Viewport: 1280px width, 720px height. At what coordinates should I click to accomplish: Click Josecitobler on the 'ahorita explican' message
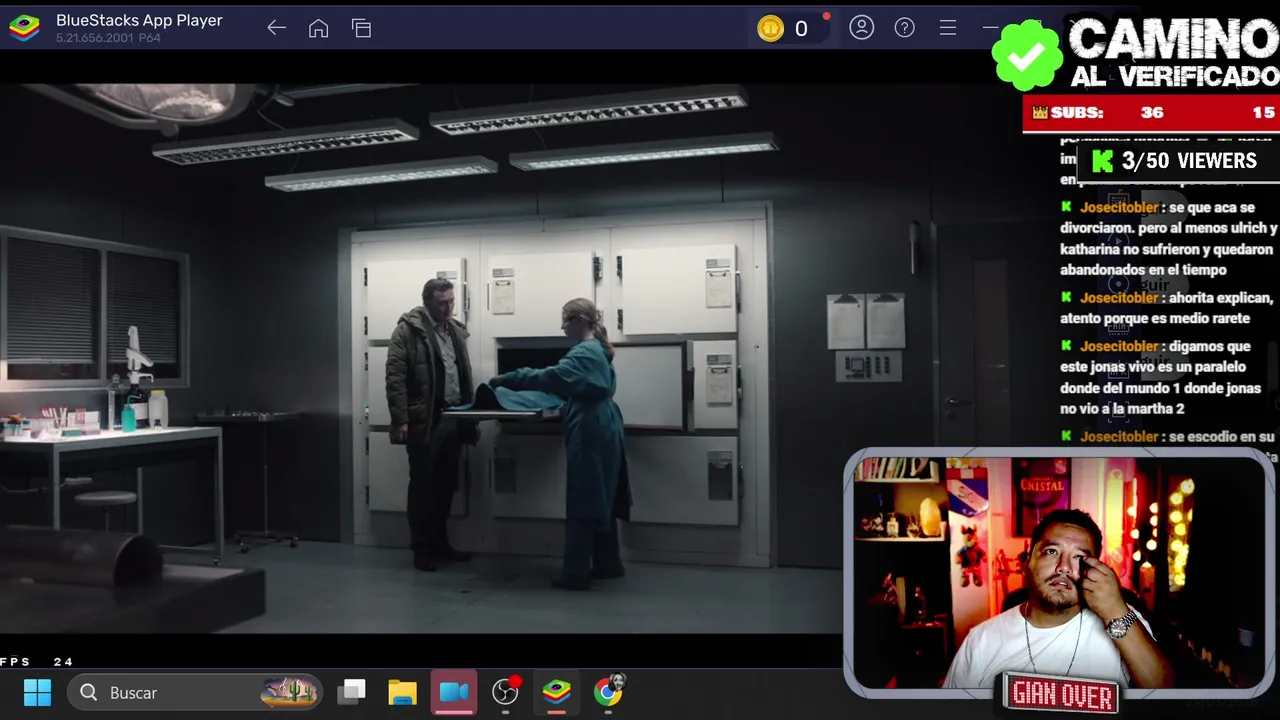1119,298
